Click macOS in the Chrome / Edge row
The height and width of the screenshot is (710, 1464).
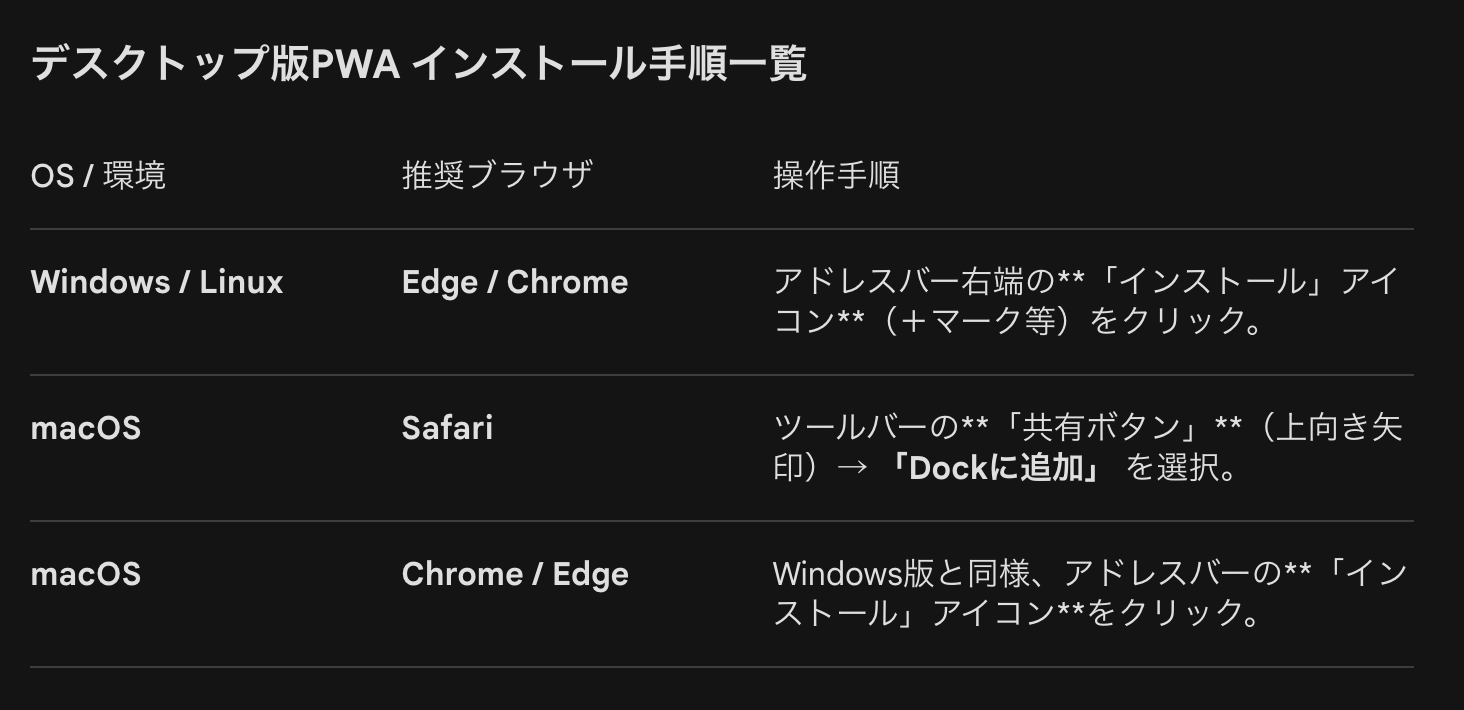pos(86,575)
